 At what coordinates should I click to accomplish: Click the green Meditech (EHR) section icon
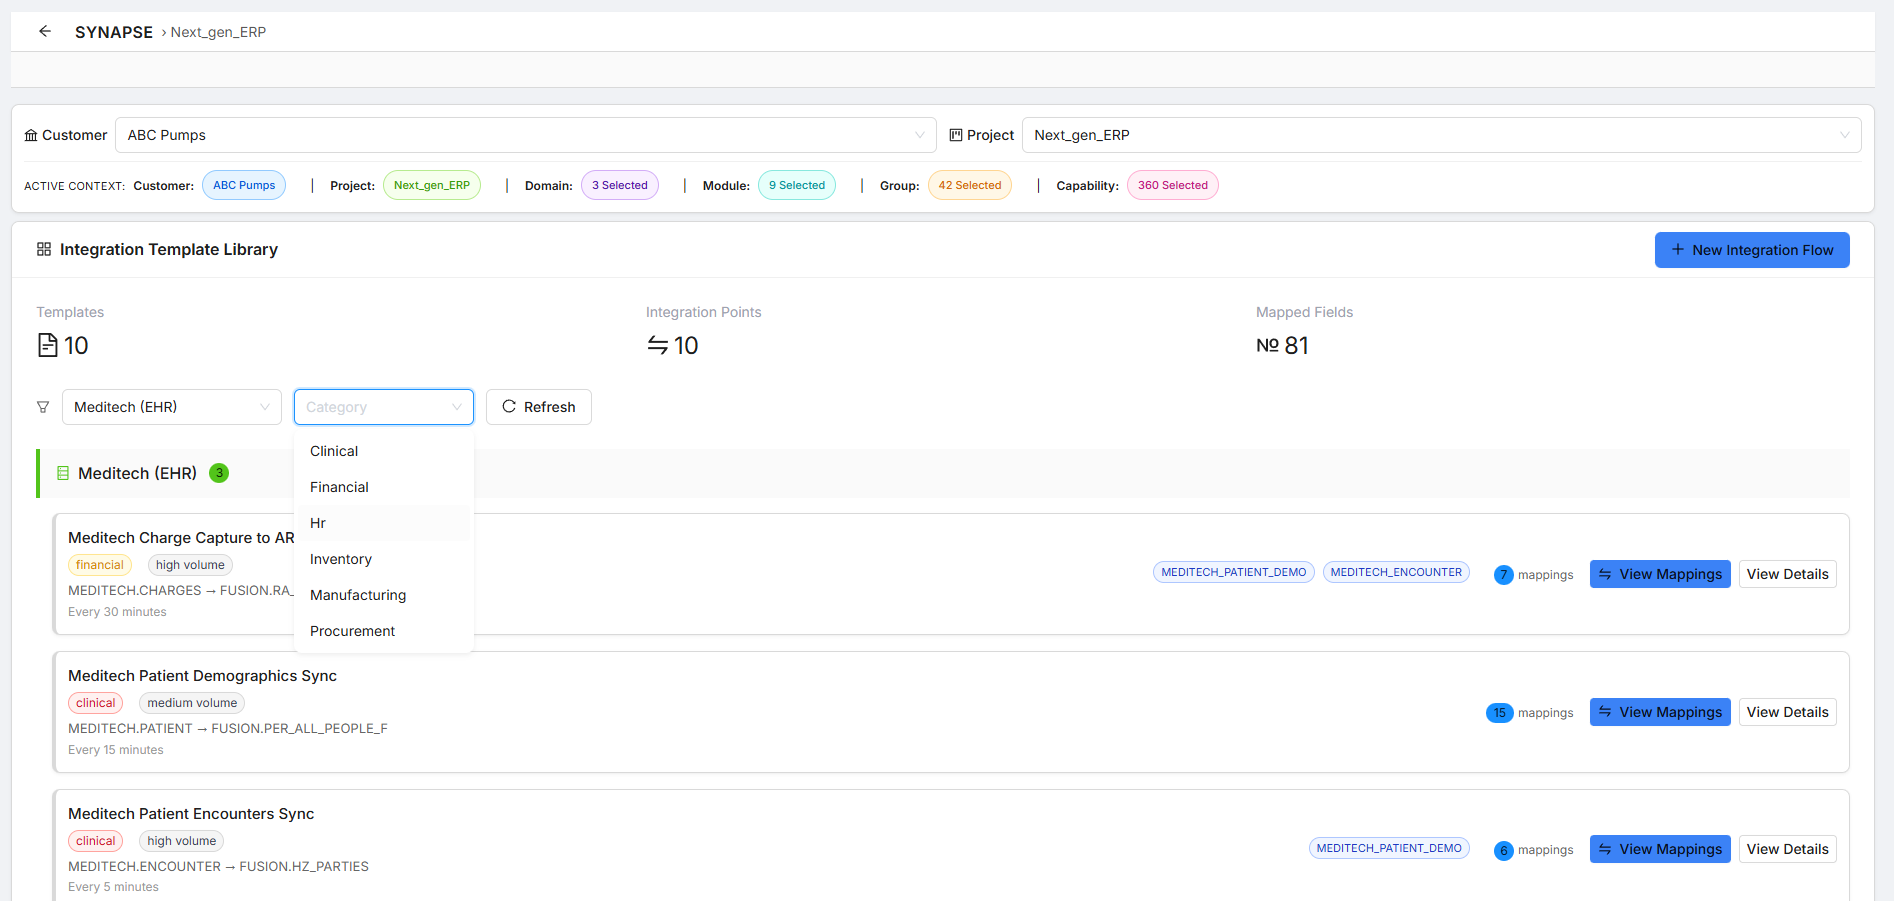click(x=63, y=473)
